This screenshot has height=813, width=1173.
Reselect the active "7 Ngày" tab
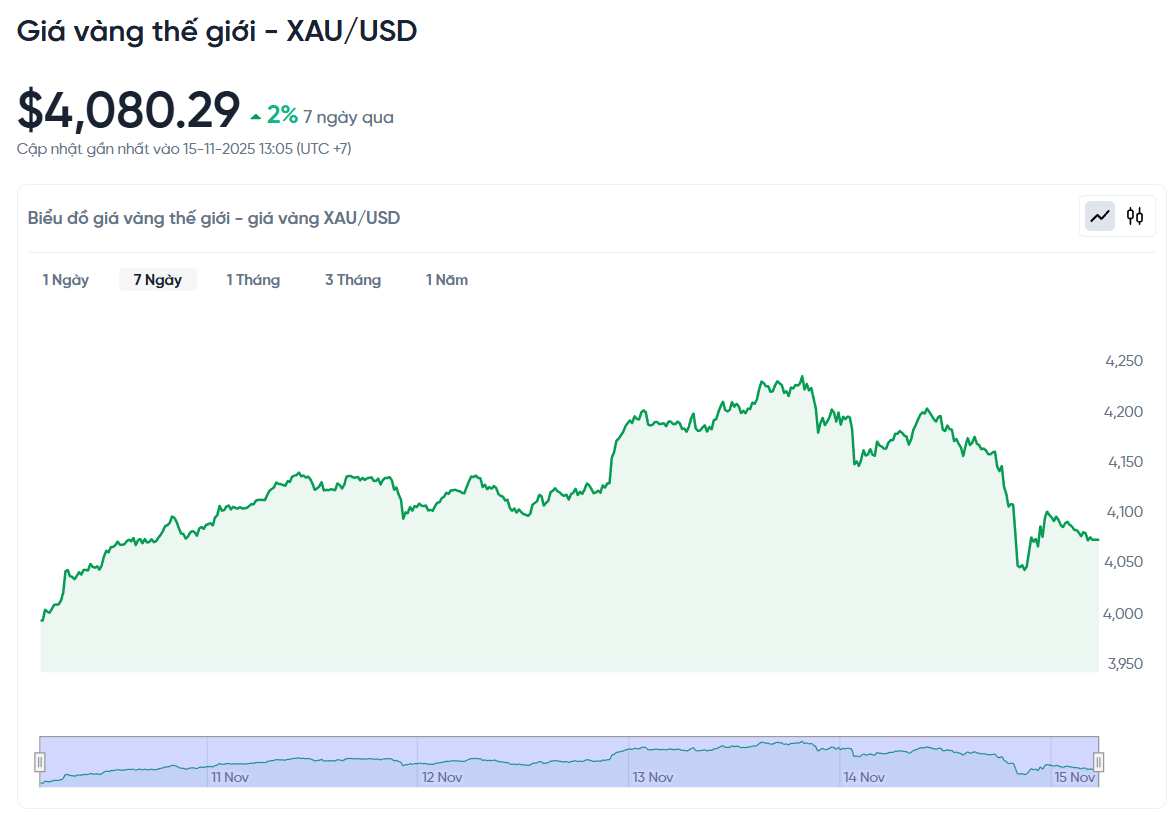click(x=157, y=280)
